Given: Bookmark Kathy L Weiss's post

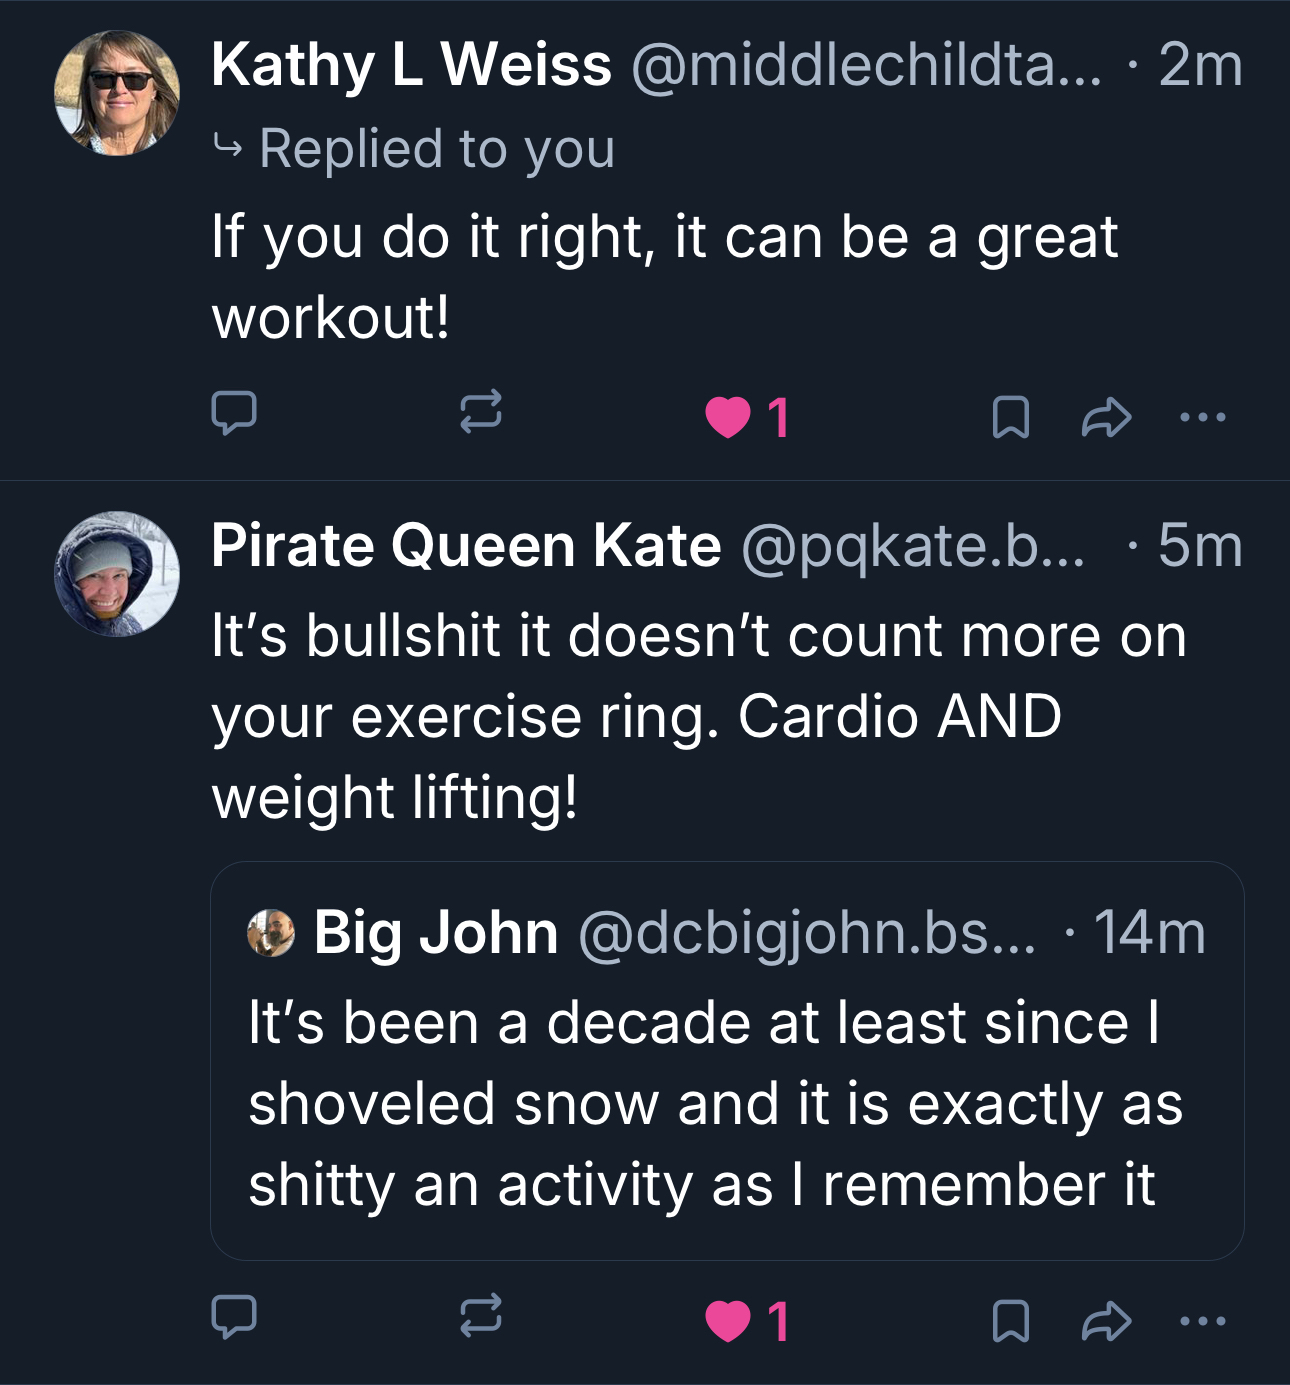Looking at the screenshot, I should [1010, 417].
